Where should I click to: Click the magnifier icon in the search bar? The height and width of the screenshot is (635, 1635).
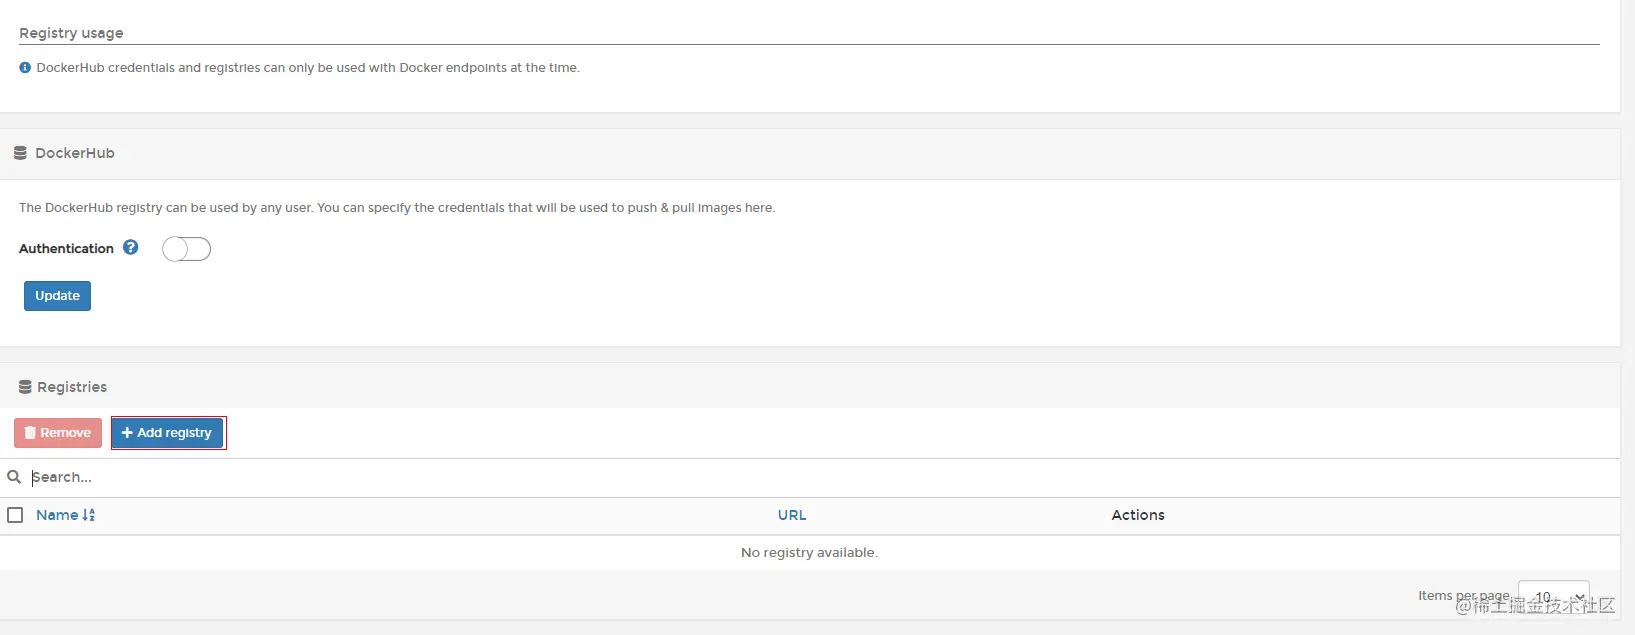pos(14,477)
